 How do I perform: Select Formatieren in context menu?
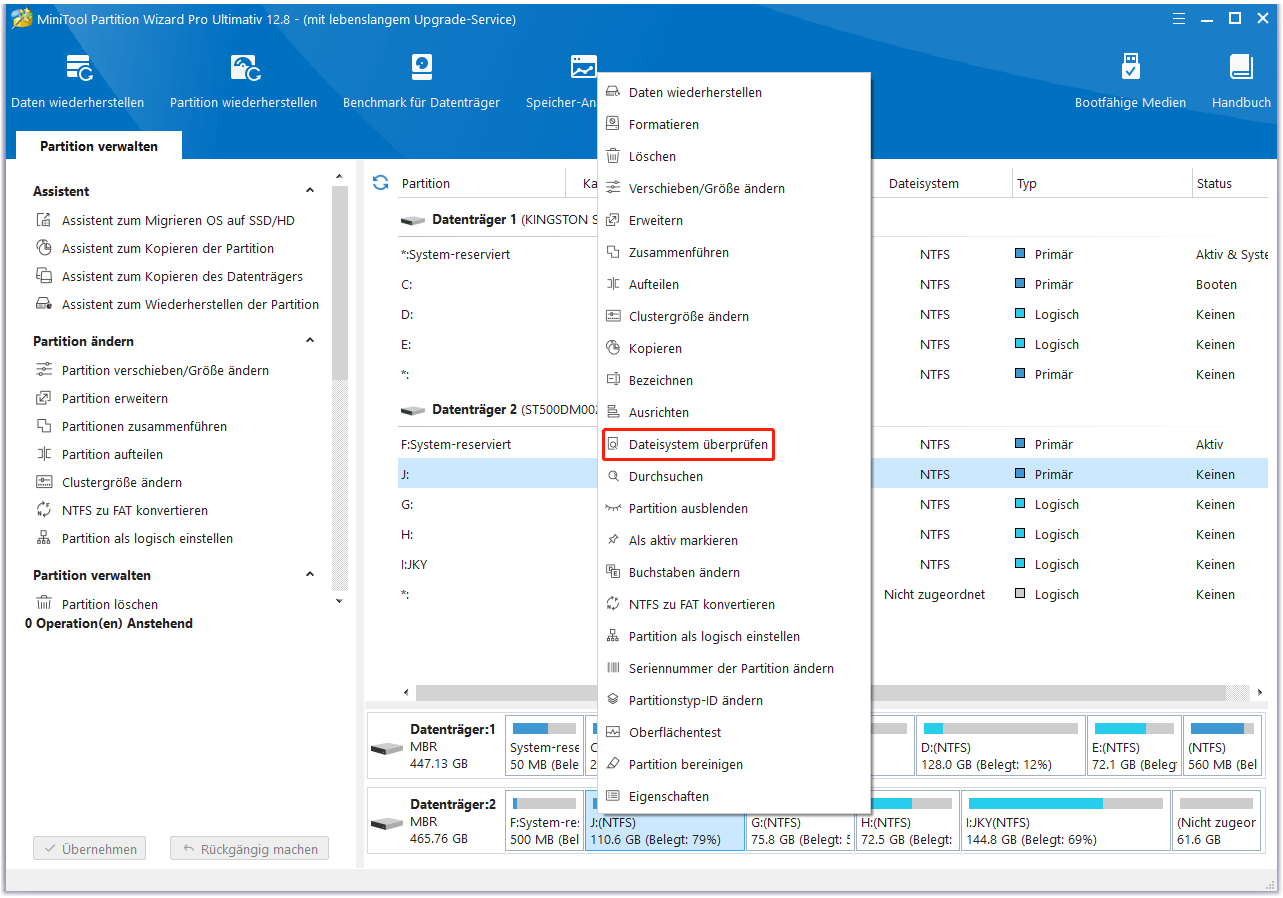point(734,124)
